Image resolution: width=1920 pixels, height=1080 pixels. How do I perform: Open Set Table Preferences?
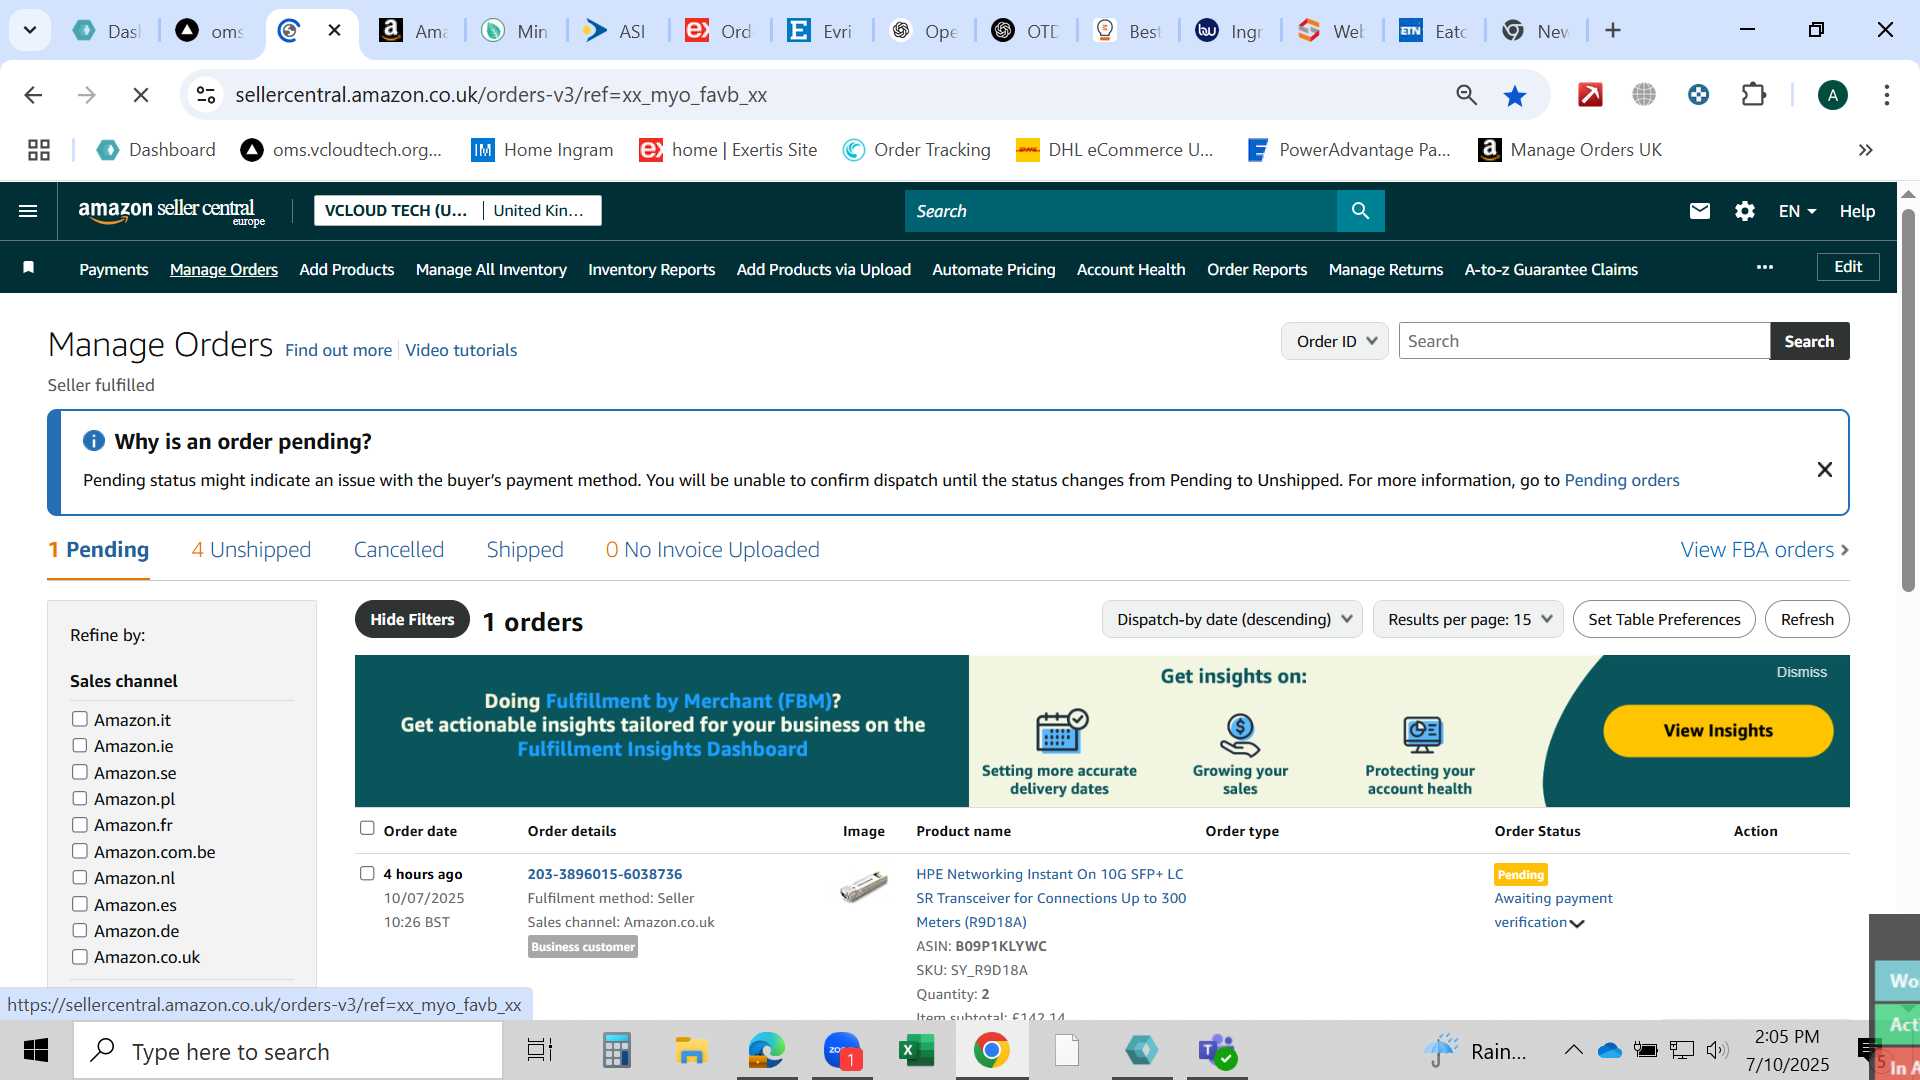(1664, 619)
